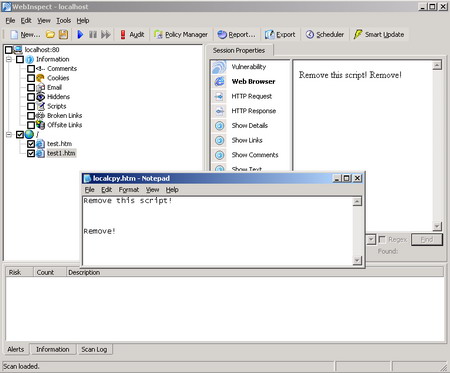Uncheck the test.htm checkbox

click(x=31, y=144)
